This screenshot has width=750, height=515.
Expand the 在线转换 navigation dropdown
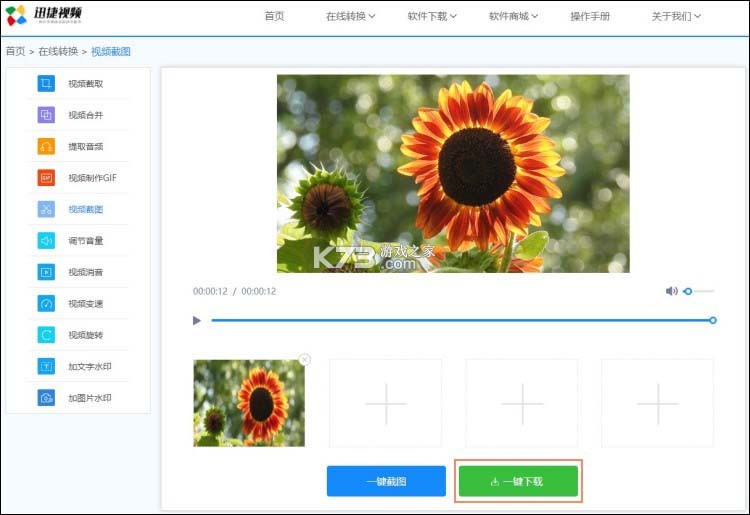tap(351, 16)
